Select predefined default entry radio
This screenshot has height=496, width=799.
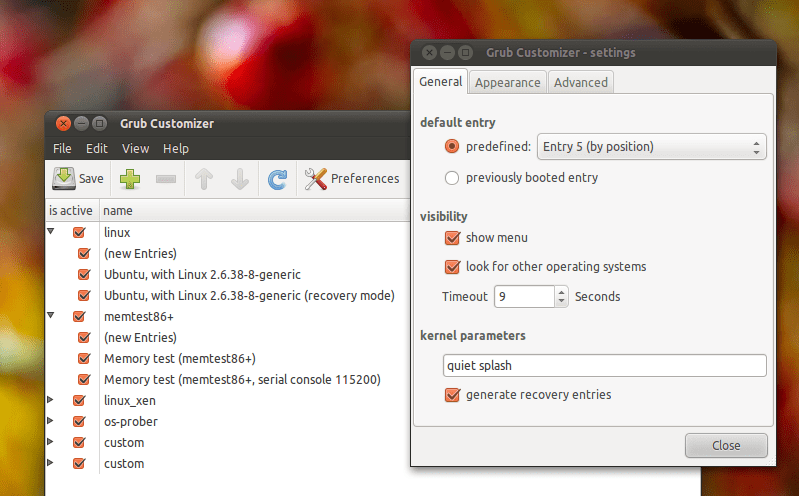click(x=451, y=147)
